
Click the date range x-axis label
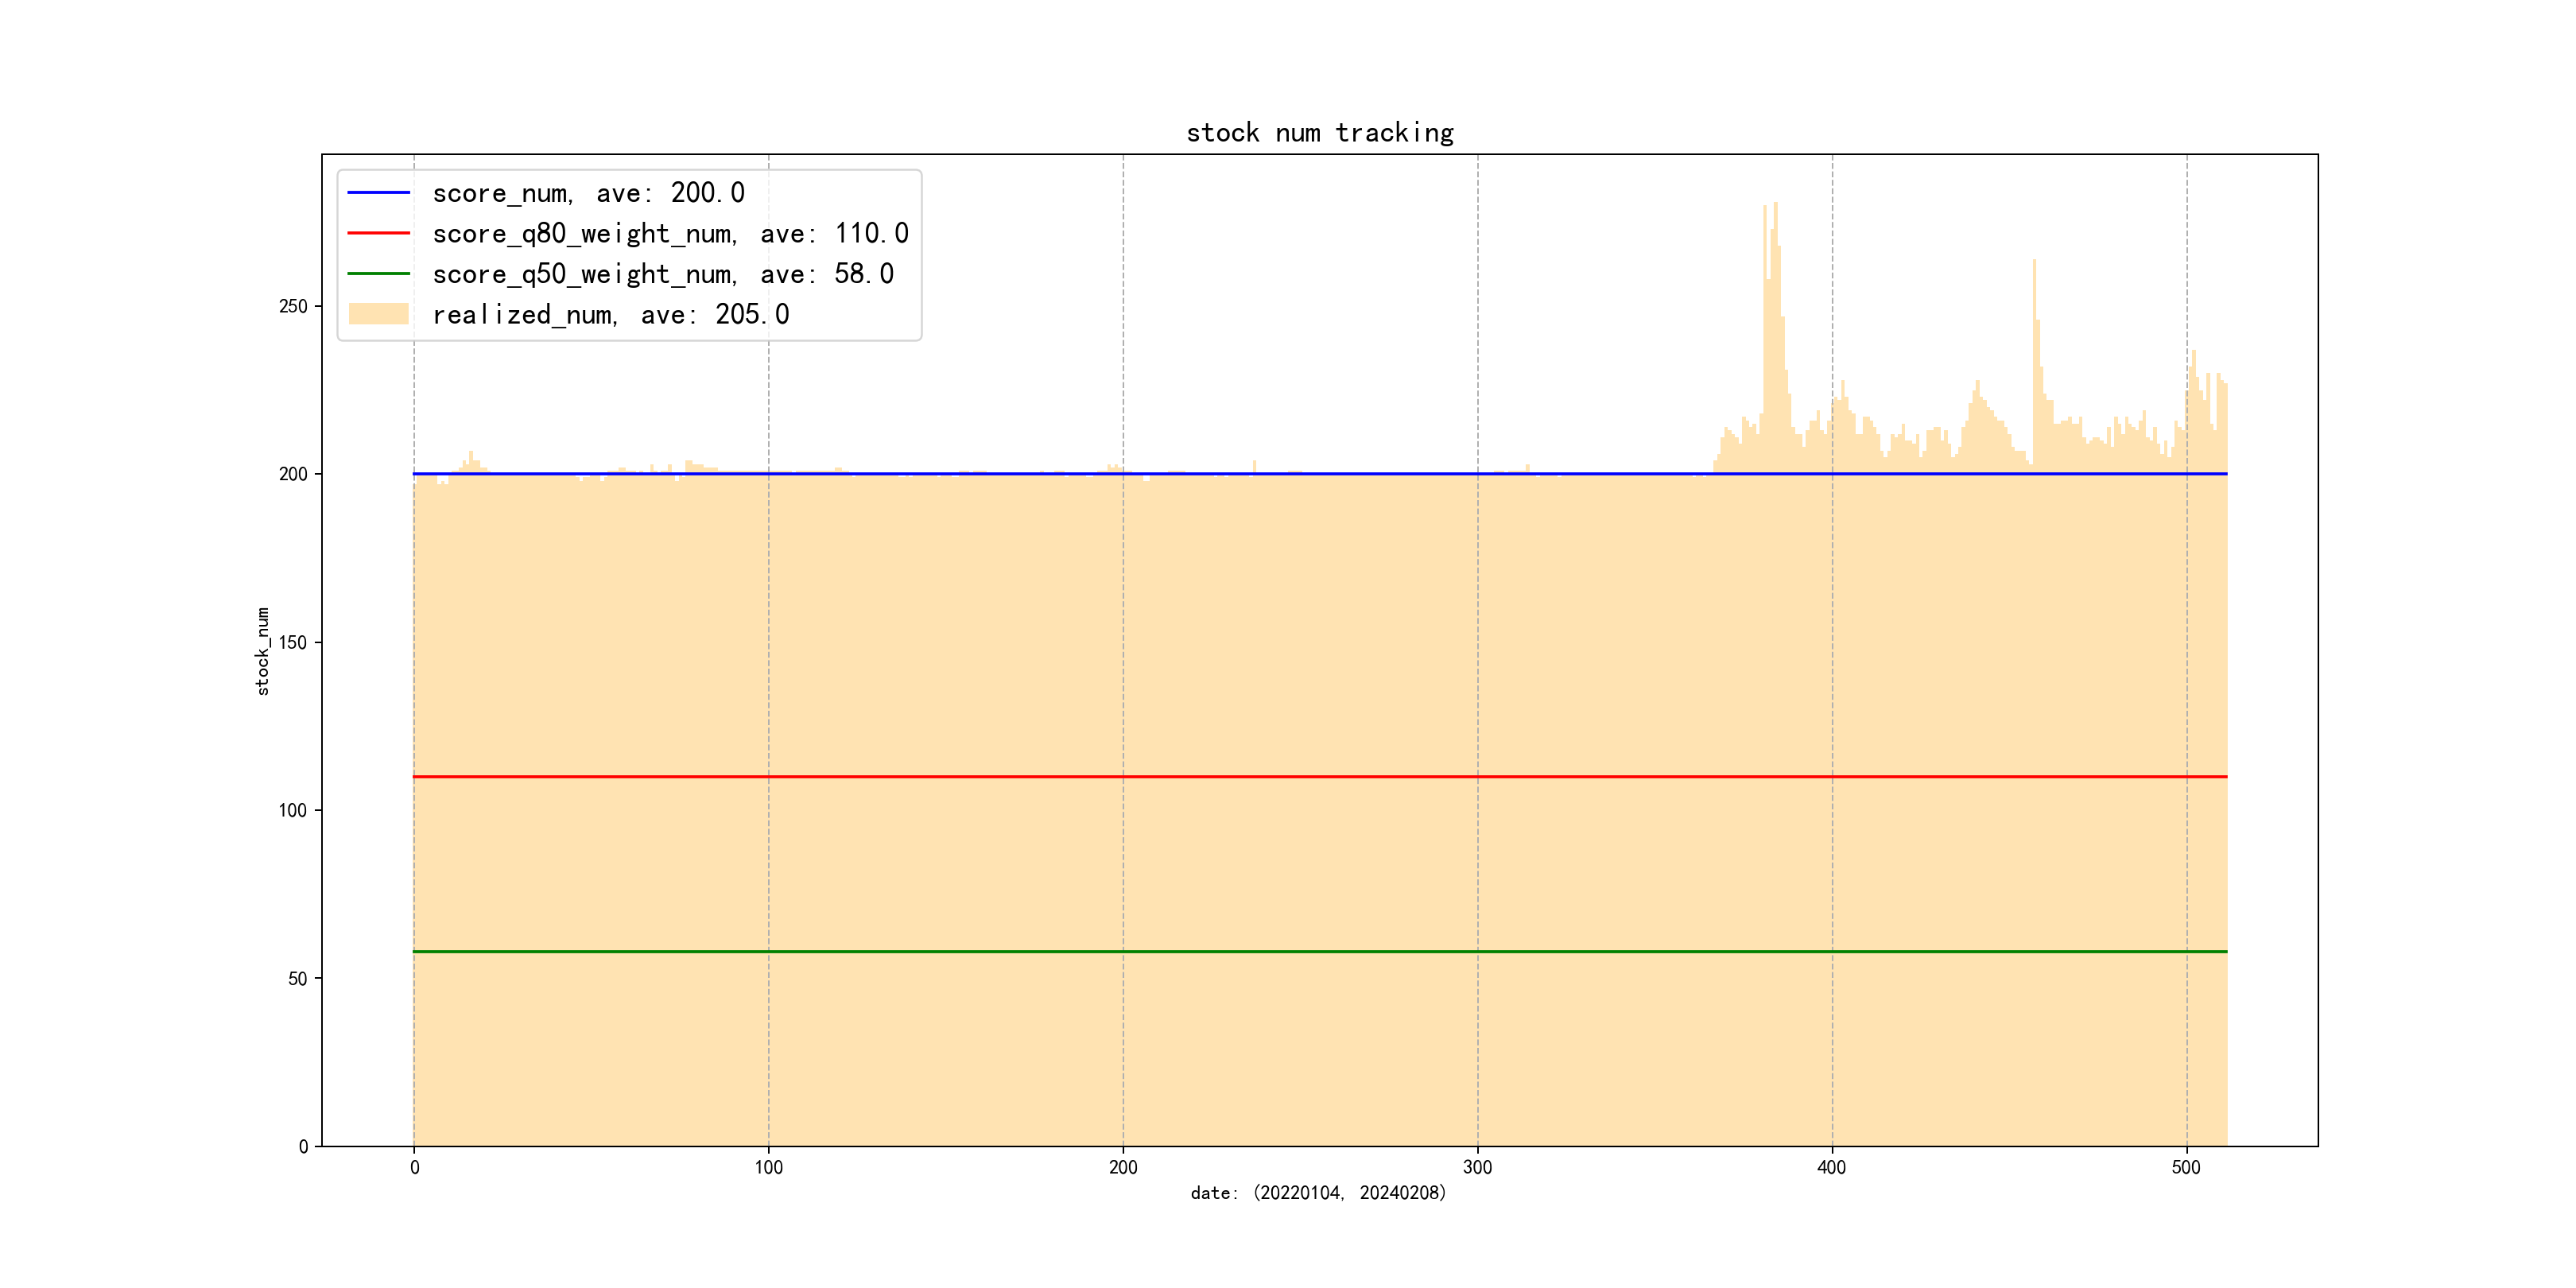[x=1318, y=1193]
